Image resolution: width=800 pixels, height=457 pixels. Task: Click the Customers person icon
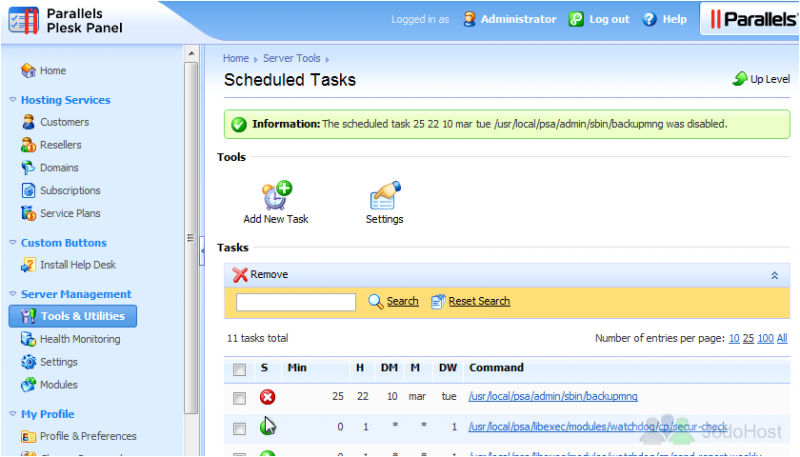tap(28, 122)
